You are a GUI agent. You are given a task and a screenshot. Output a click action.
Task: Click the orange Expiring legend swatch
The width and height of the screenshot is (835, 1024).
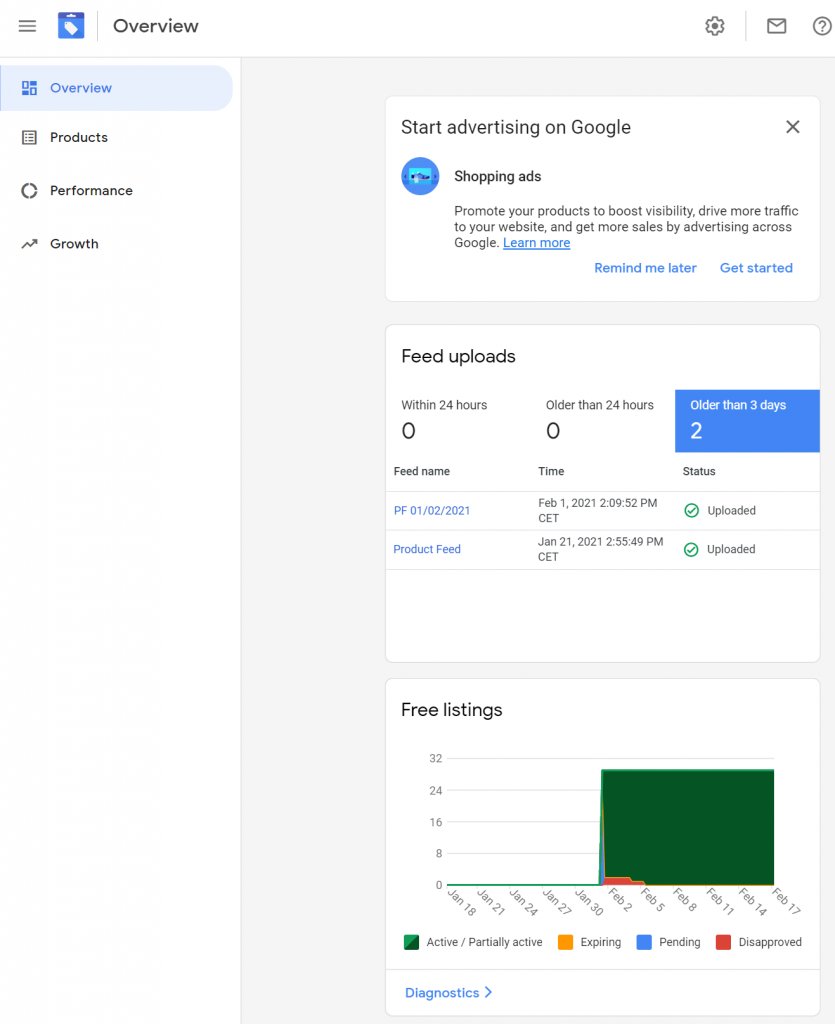[x=565, y=942]
